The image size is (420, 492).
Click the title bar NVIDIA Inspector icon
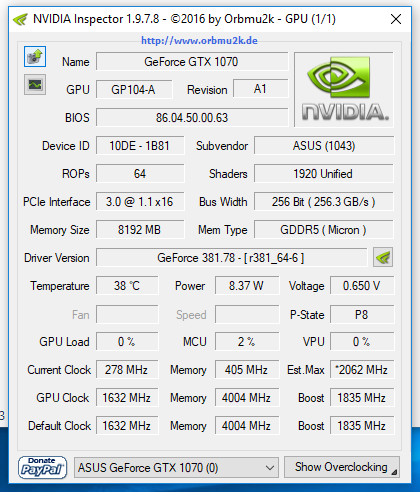[20, 19]
